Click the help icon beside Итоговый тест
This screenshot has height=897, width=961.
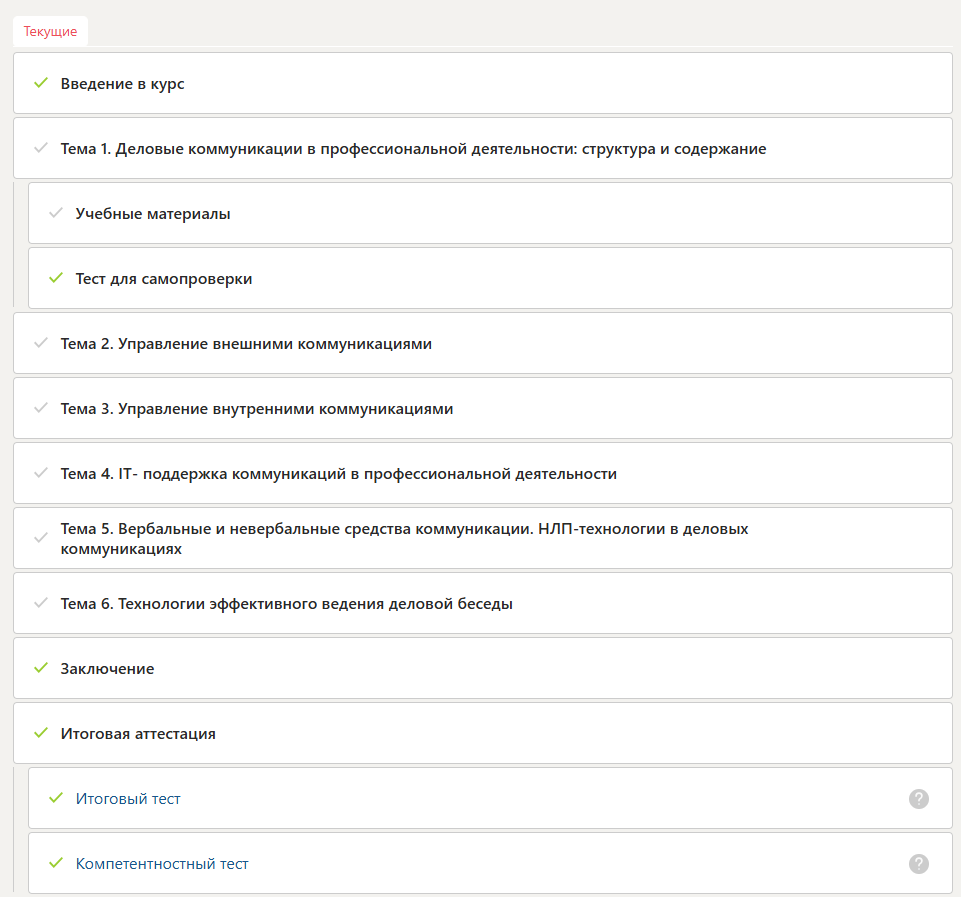(x=919, y=798)
